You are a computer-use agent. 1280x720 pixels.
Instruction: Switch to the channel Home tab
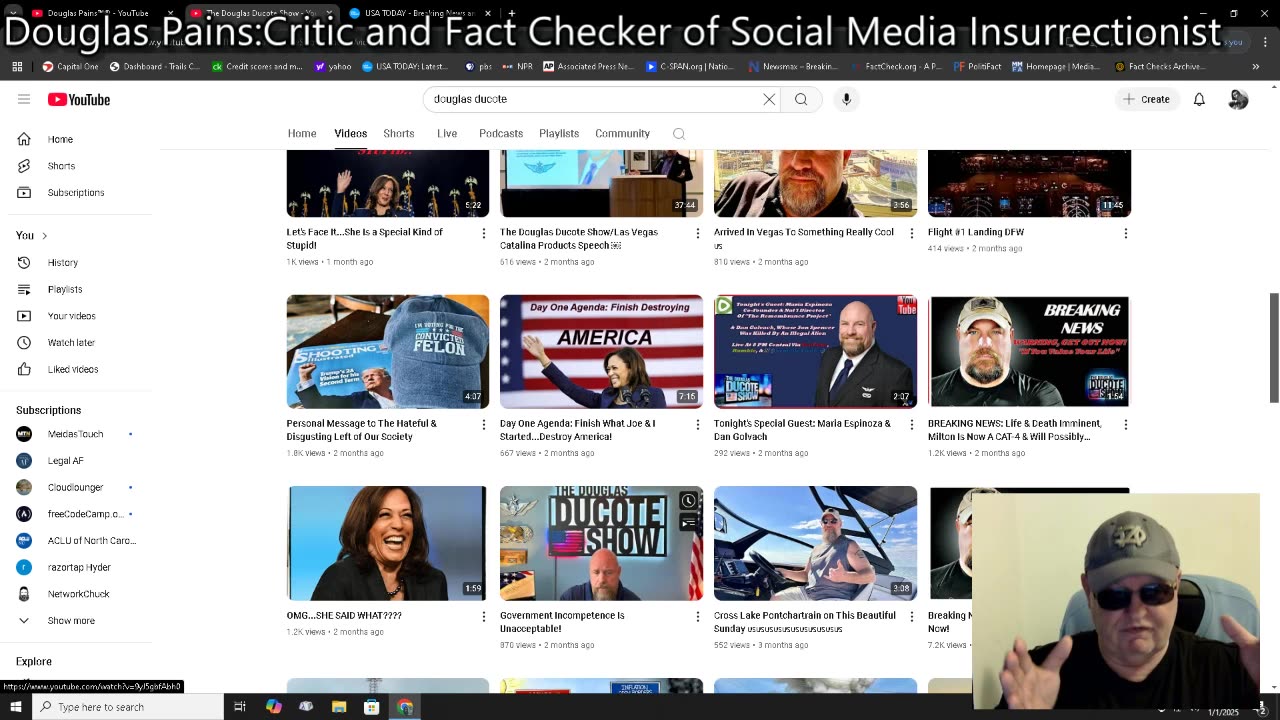[302, 133]
